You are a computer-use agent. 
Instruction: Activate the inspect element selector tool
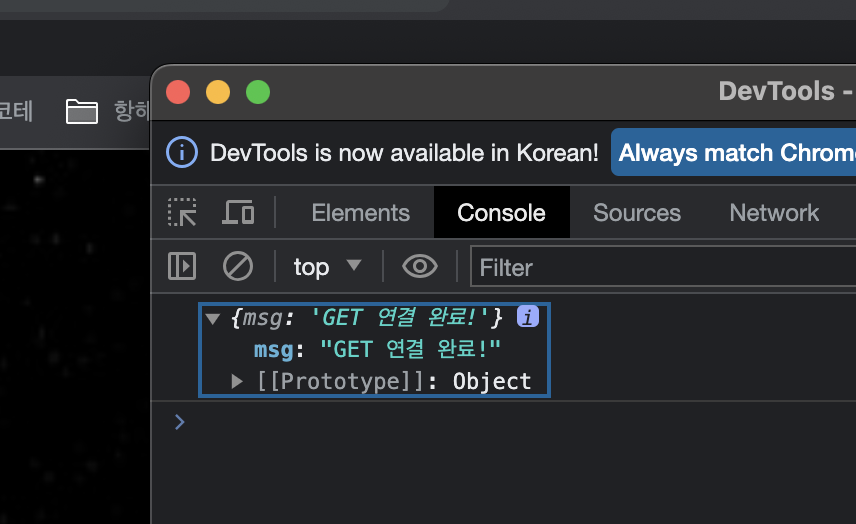click(x=182, y=212)
